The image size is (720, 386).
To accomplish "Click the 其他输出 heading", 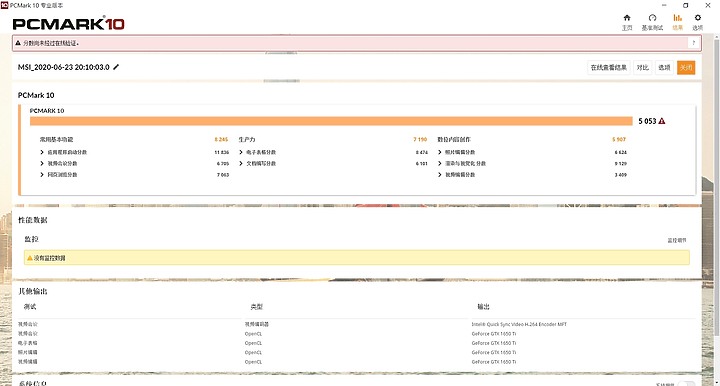I will (33, 291).
